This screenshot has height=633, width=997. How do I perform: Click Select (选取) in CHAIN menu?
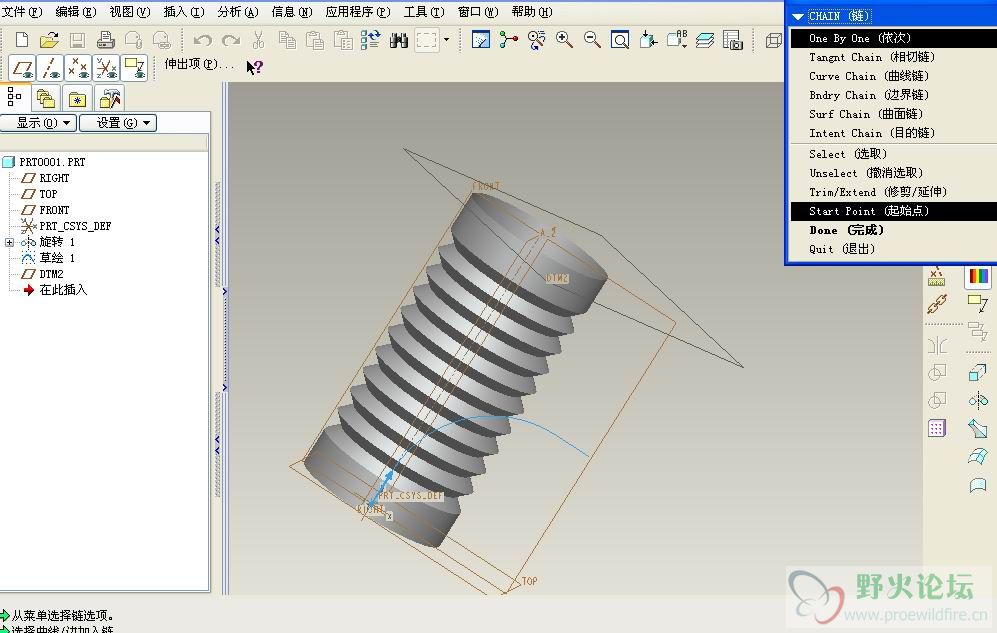[x=848, y=154]
